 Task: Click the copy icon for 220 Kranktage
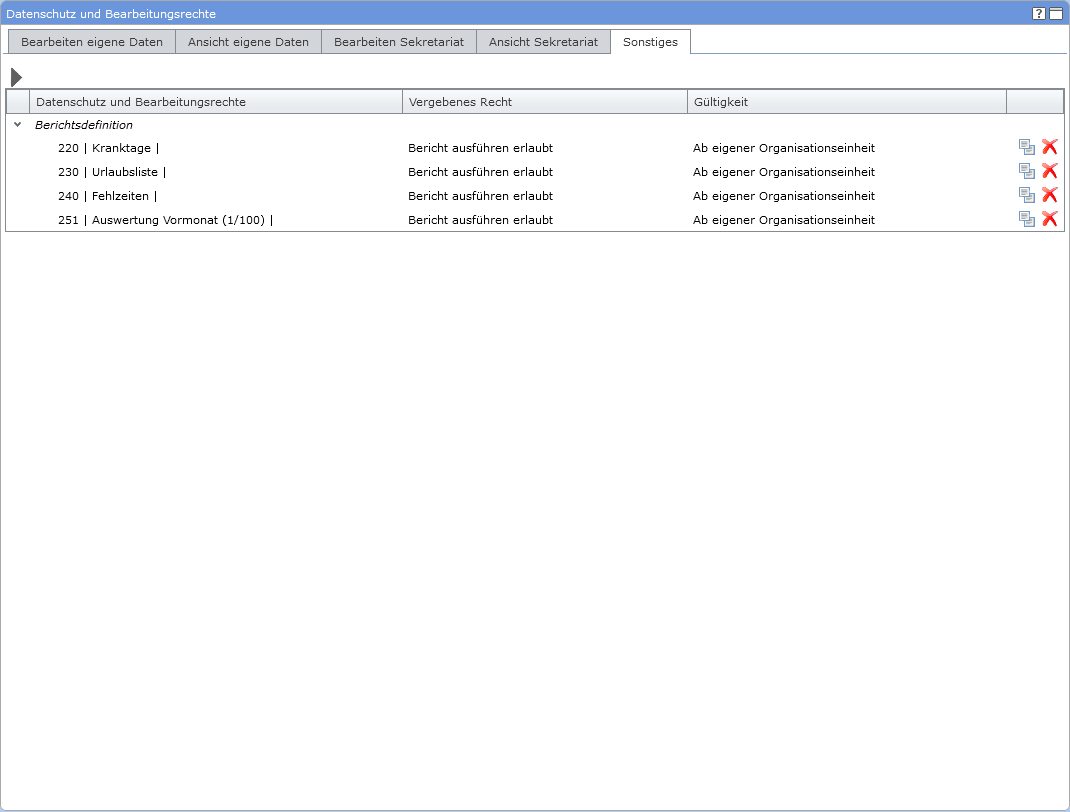pyautogui.click(x=1026, y=147)
